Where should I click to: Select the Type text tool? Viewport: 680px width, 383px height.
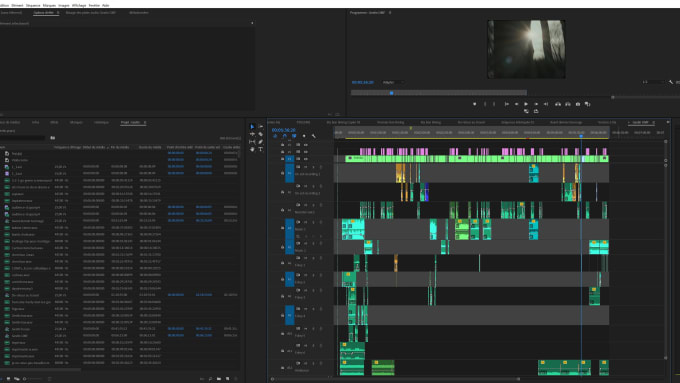coord(261,149)
